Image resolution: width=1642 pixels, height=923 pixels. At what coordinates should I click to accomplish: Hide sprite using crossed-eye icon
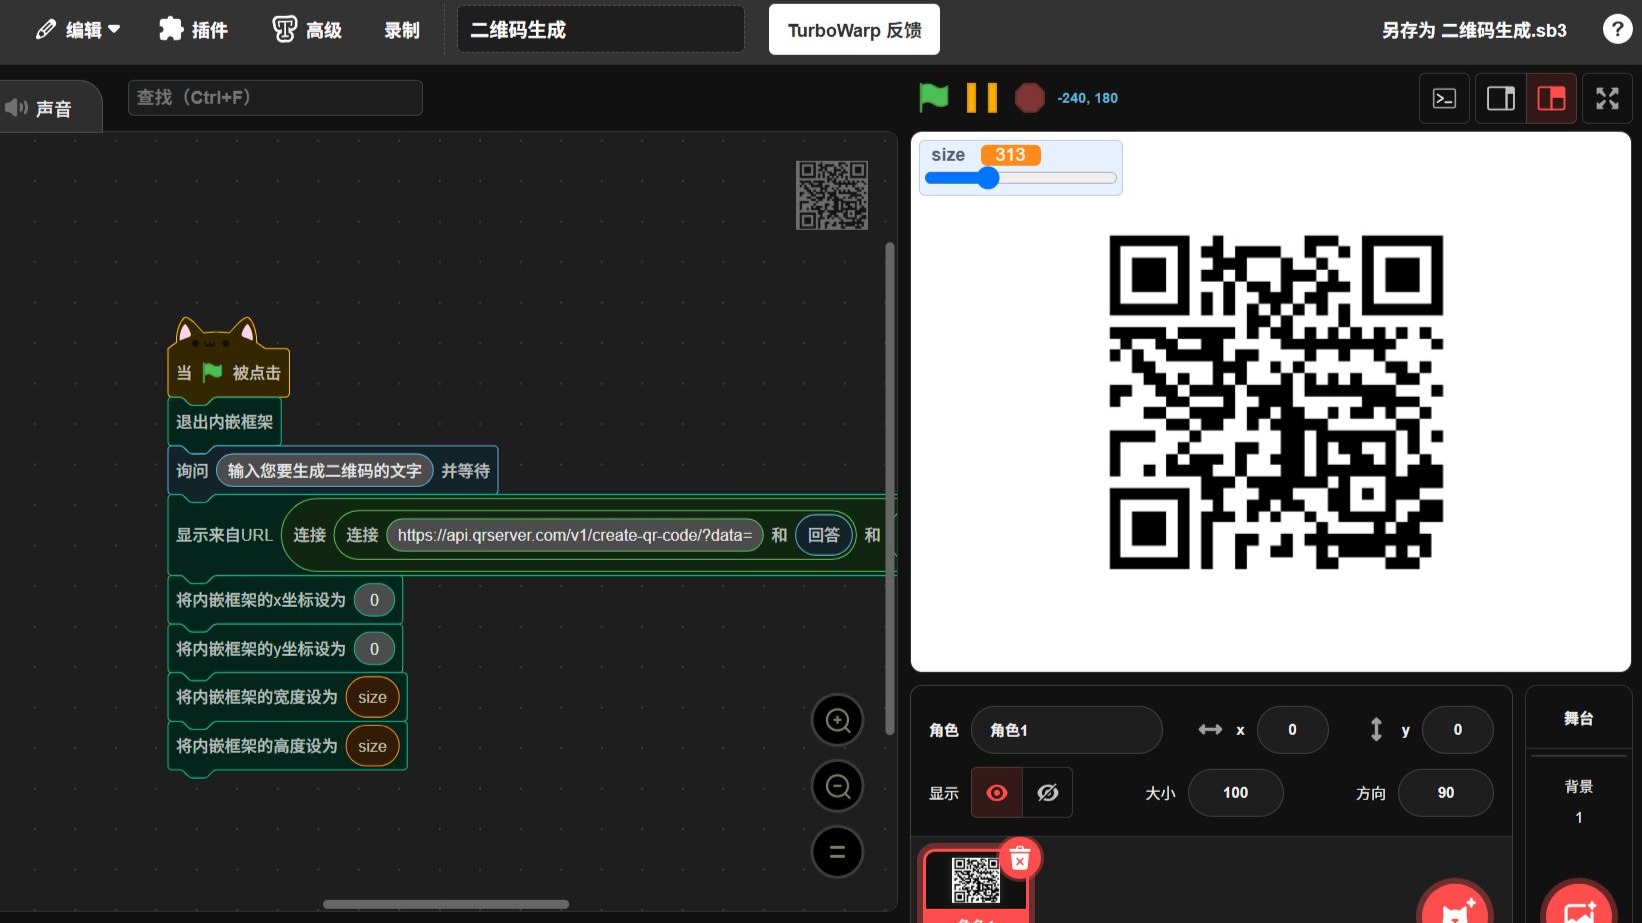1048,793
